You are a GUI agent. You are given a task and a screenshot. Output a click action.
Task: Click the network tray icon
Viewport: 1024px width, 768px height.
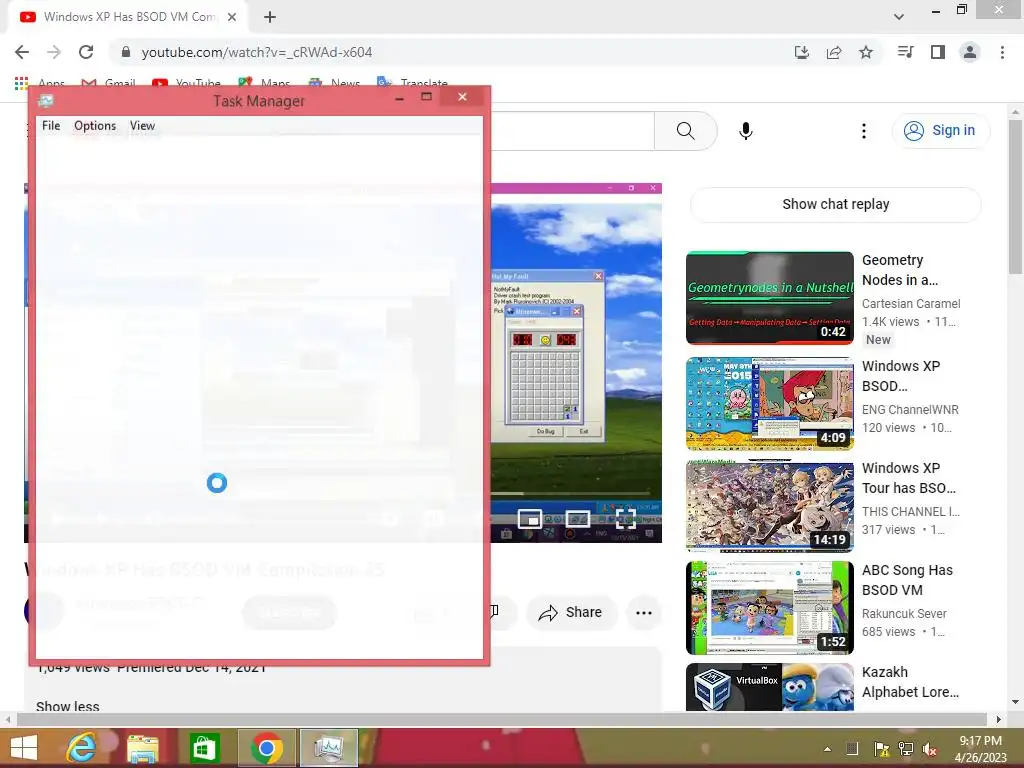[x=906, y=749]
